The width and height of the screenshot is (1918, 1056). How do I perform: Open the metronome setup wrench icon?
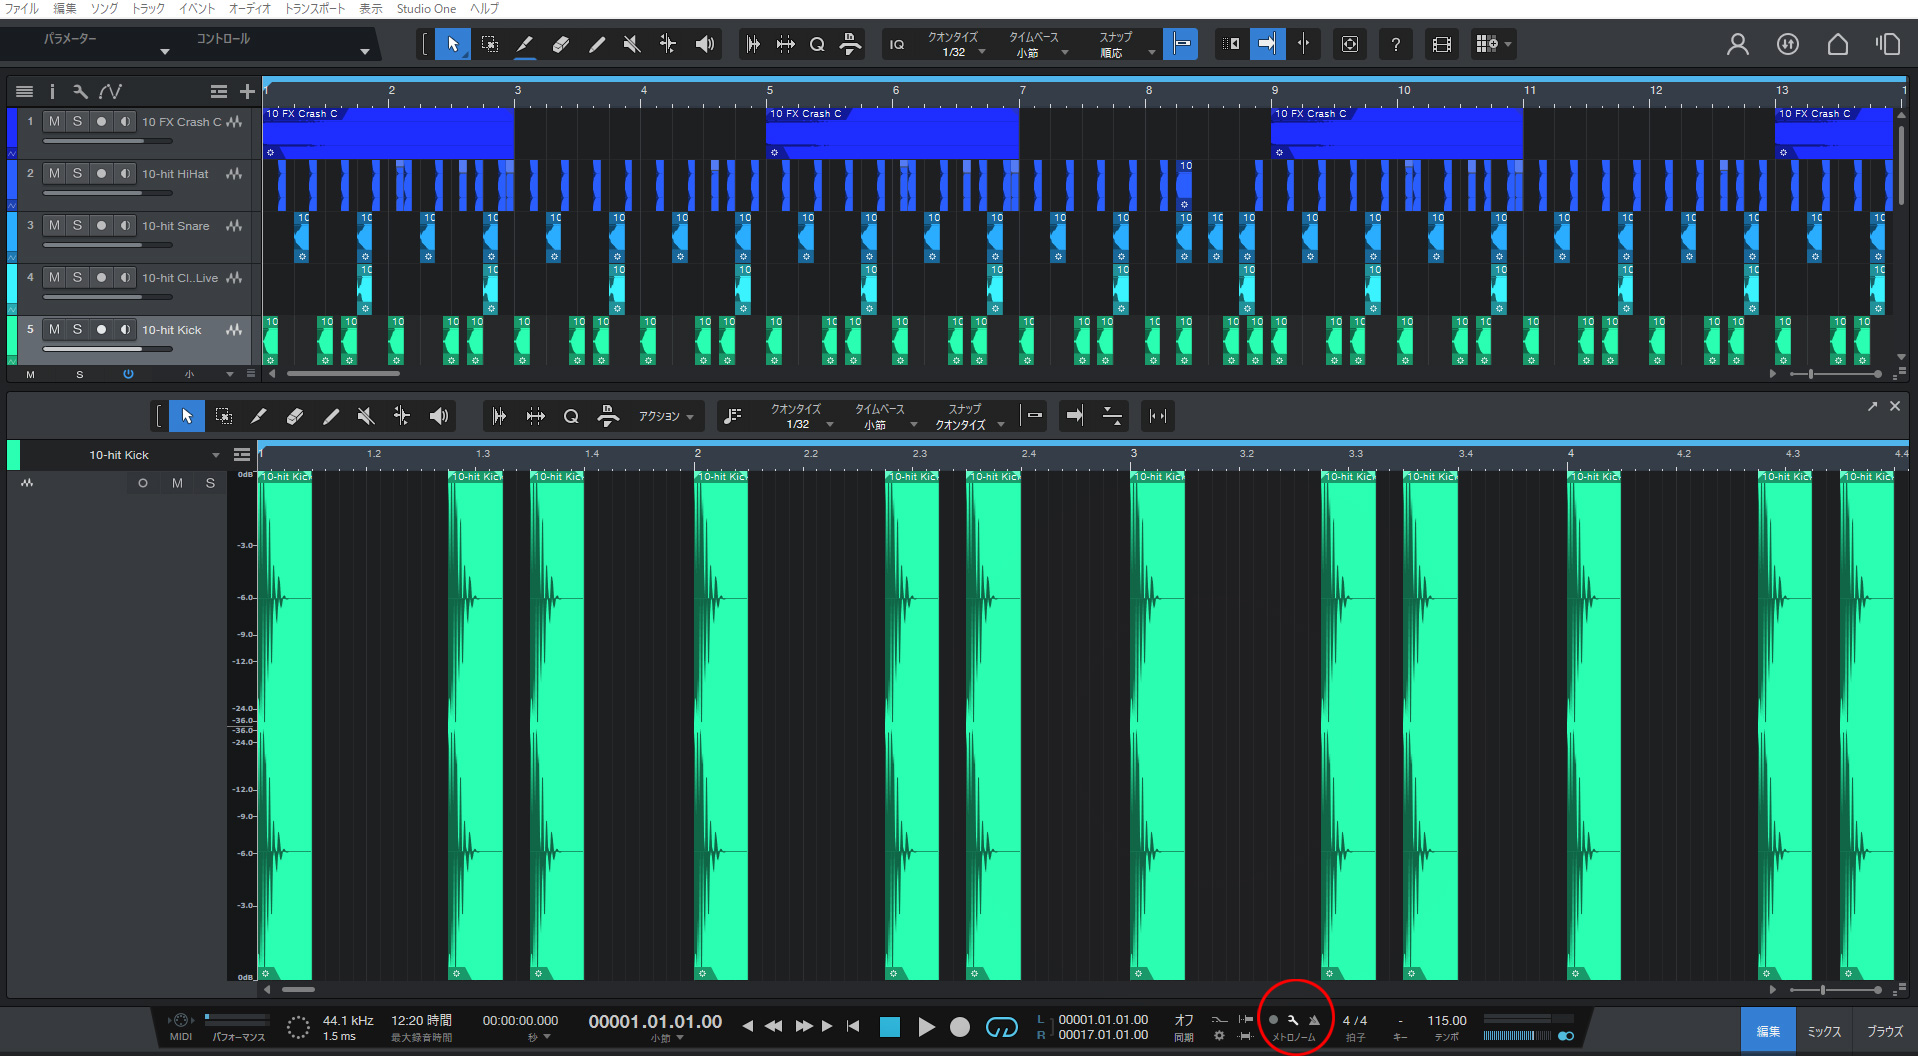(x=1293, y=1020)
